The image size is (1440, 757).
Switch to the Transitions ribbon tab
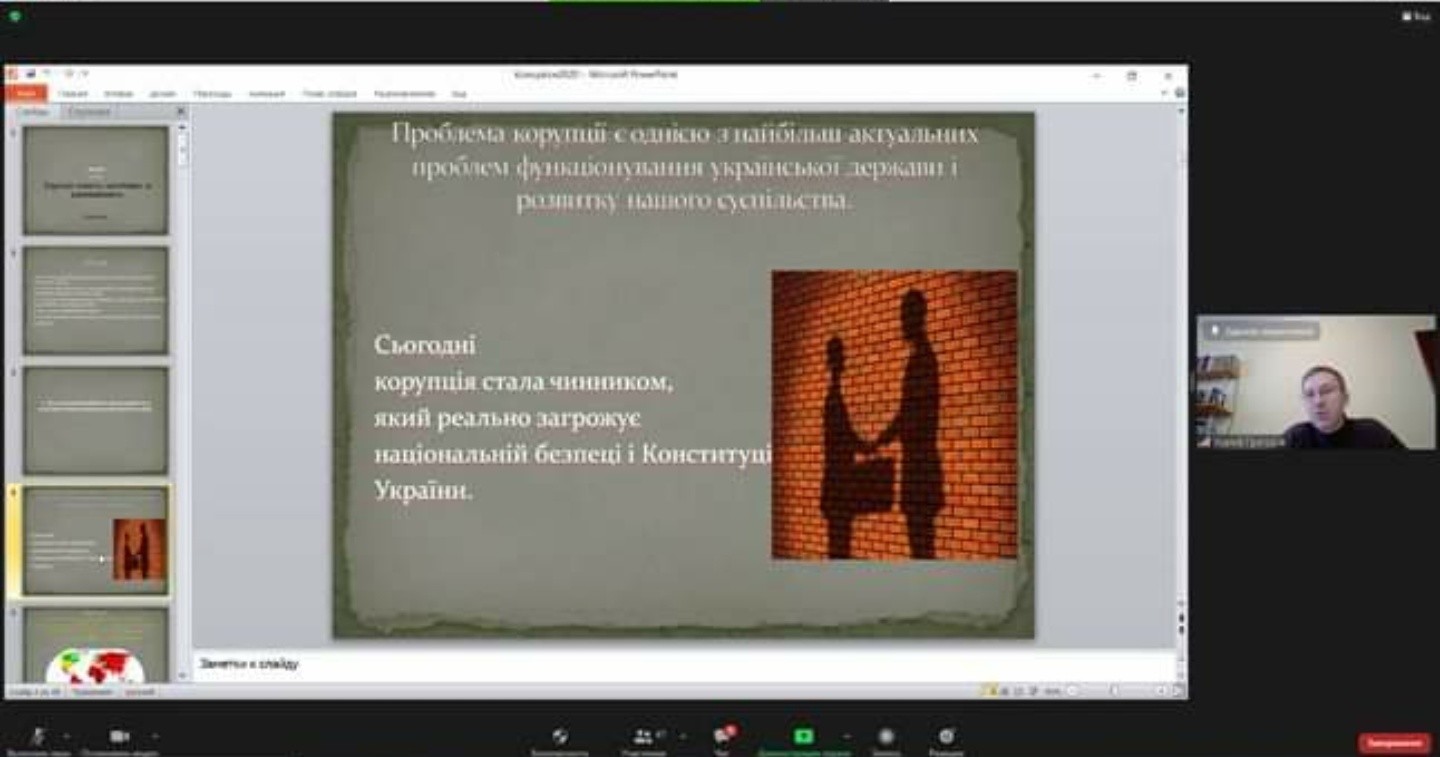coord(212,94)
